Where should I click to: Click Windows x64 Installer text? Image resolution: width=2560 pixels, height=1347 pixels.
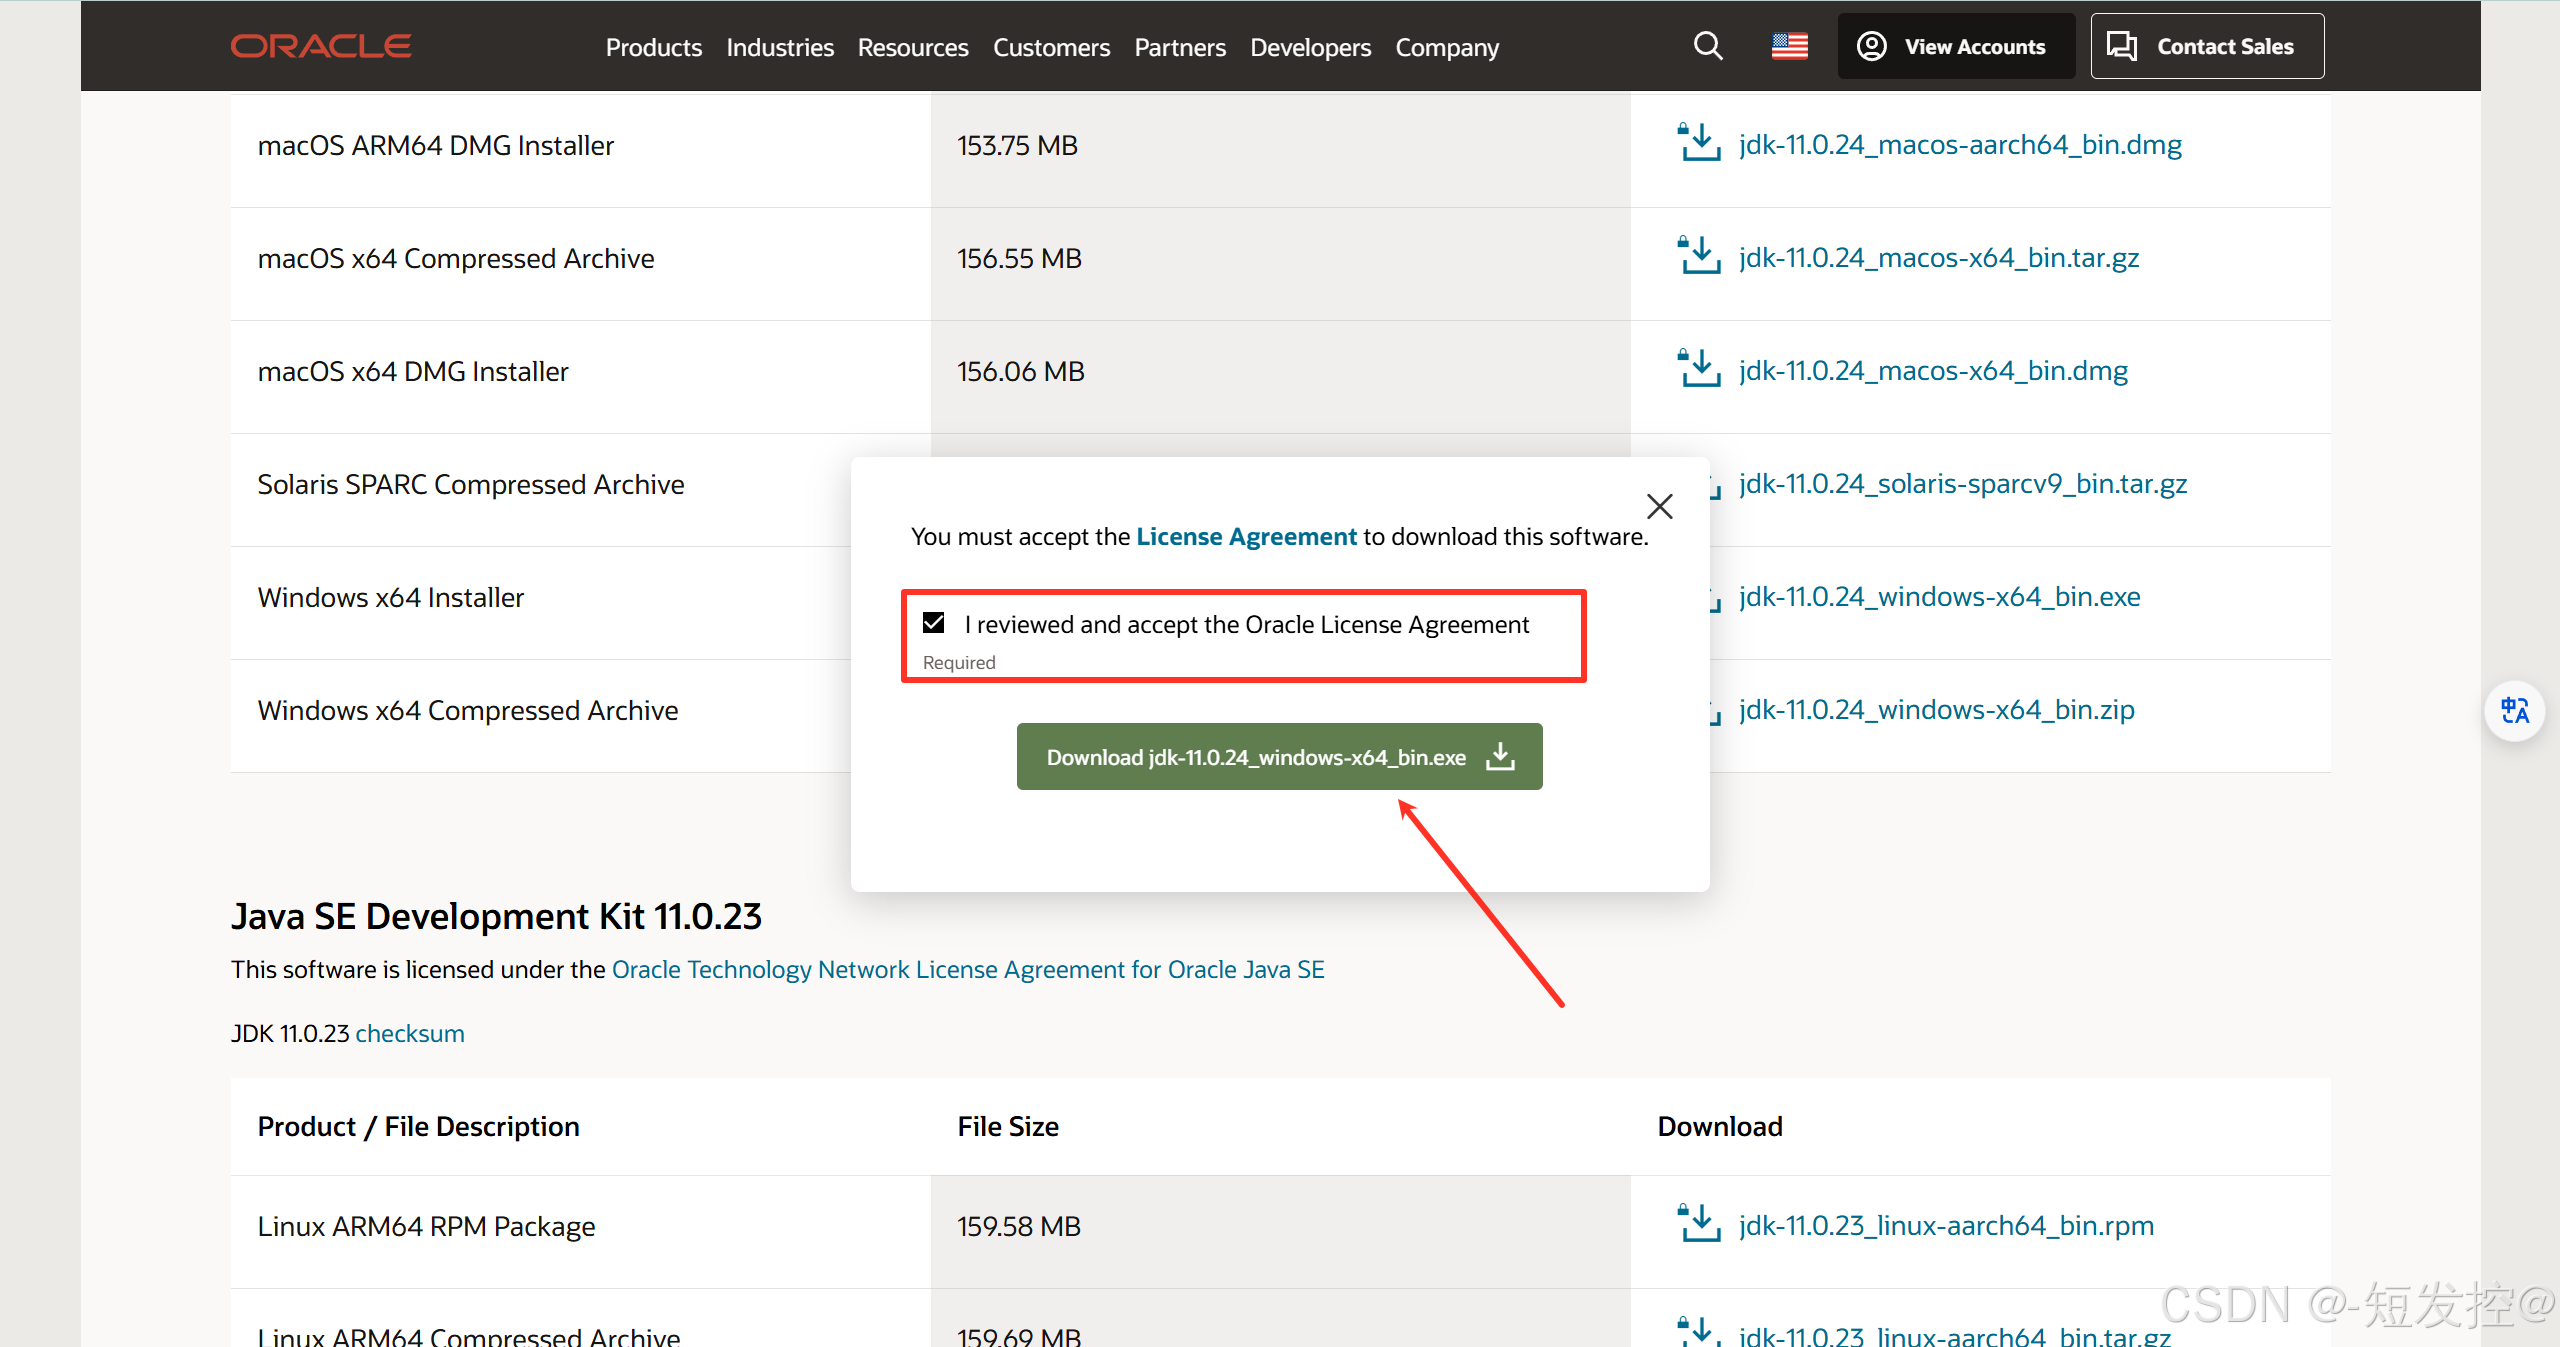(391, 598)
